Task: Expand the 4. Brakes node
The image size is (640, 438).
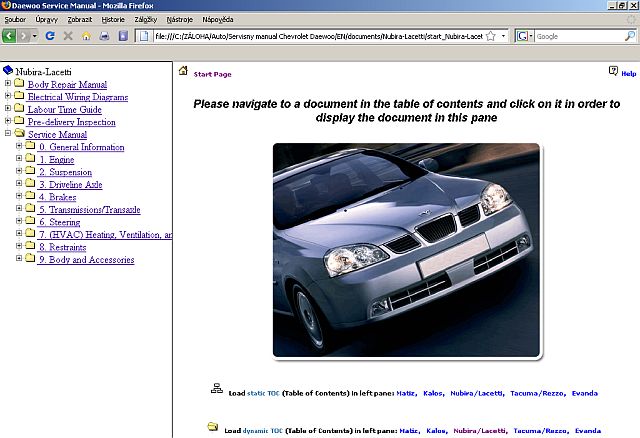Action: pos(19,196)
